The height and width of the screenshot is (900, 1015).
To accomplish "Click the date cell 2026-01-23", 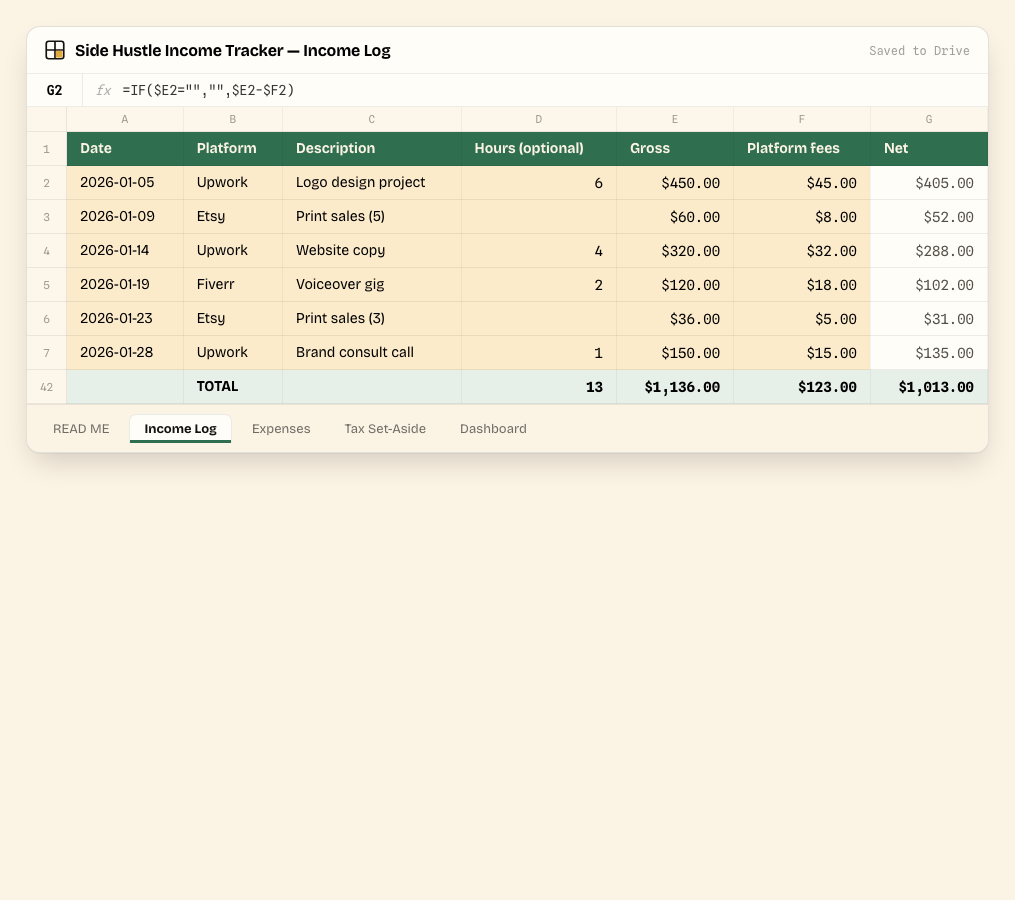I will point(125,319).
